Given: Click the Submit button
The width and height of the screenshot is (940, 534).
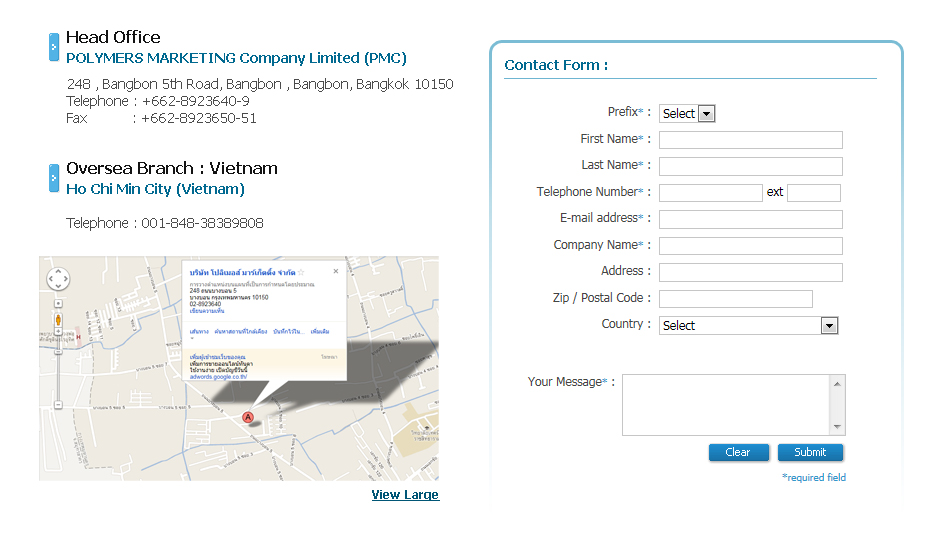Looking at the screenshot, I should [x=810, y=452].
